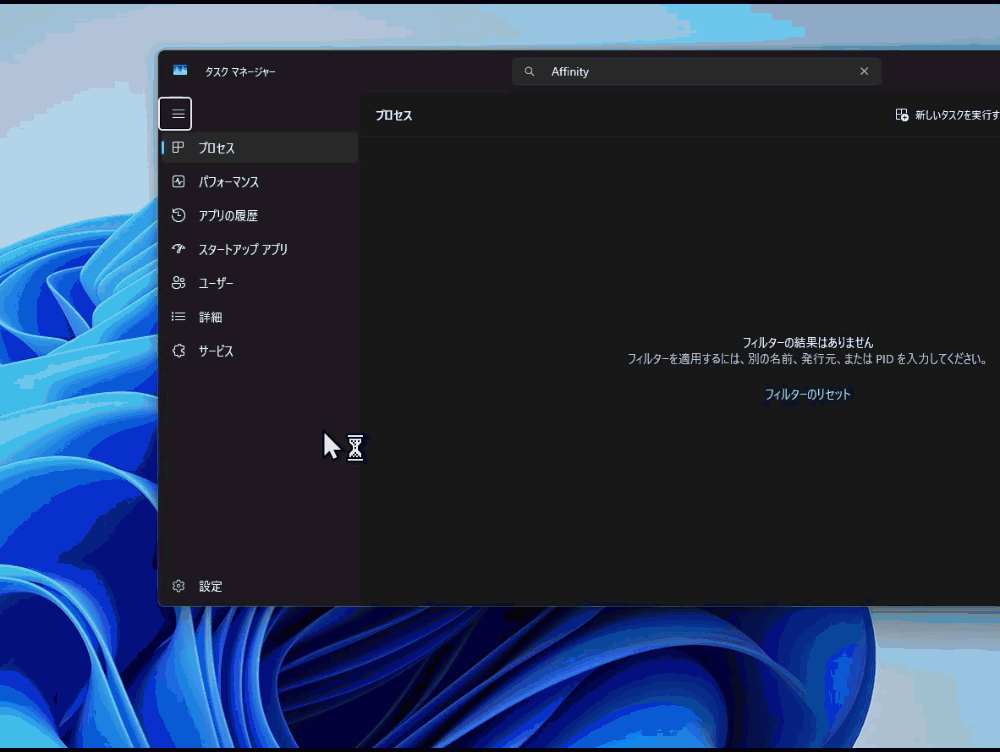The image size is (1000, 752).
Task: Open 設定 from the sidebar label
Action: 210,586
